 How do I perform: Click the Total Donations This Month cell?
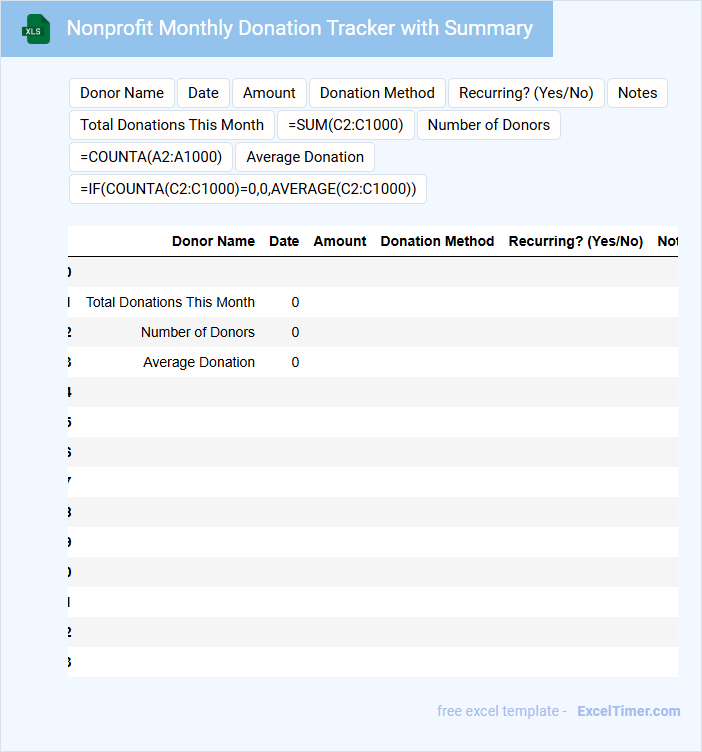170,302
